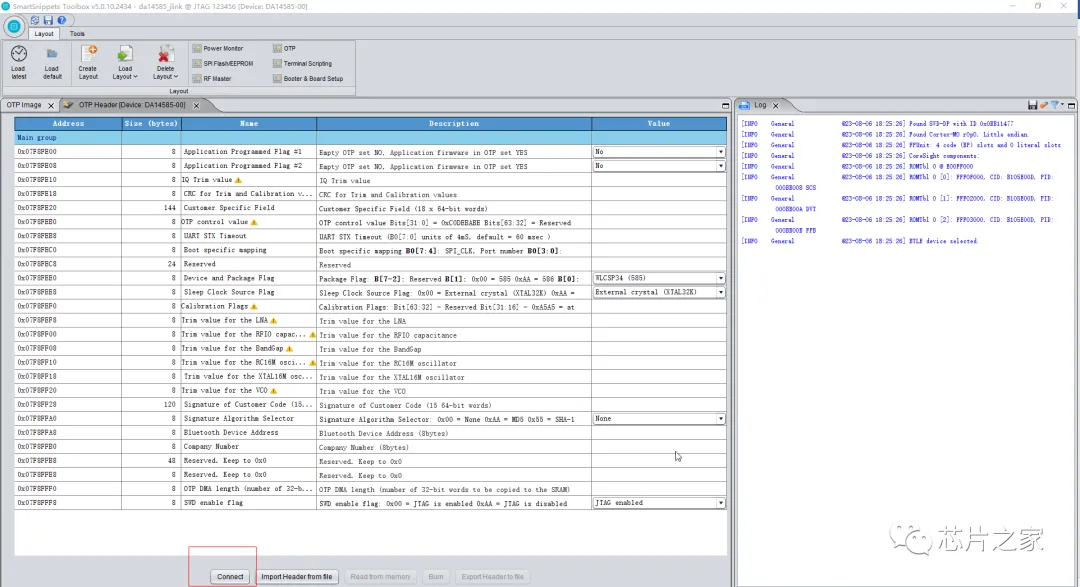Screen dimensions: 1080x587
Task: Click IQ Trim value warning icon
Action: tap(238, 180)
